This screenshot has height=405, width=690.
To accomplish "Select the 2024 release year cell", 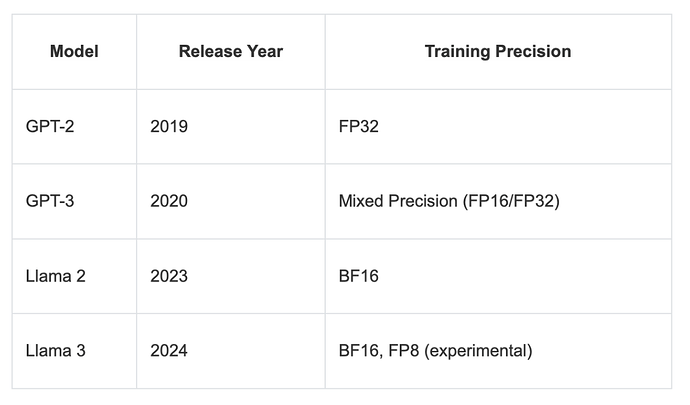I will point(169,351).
